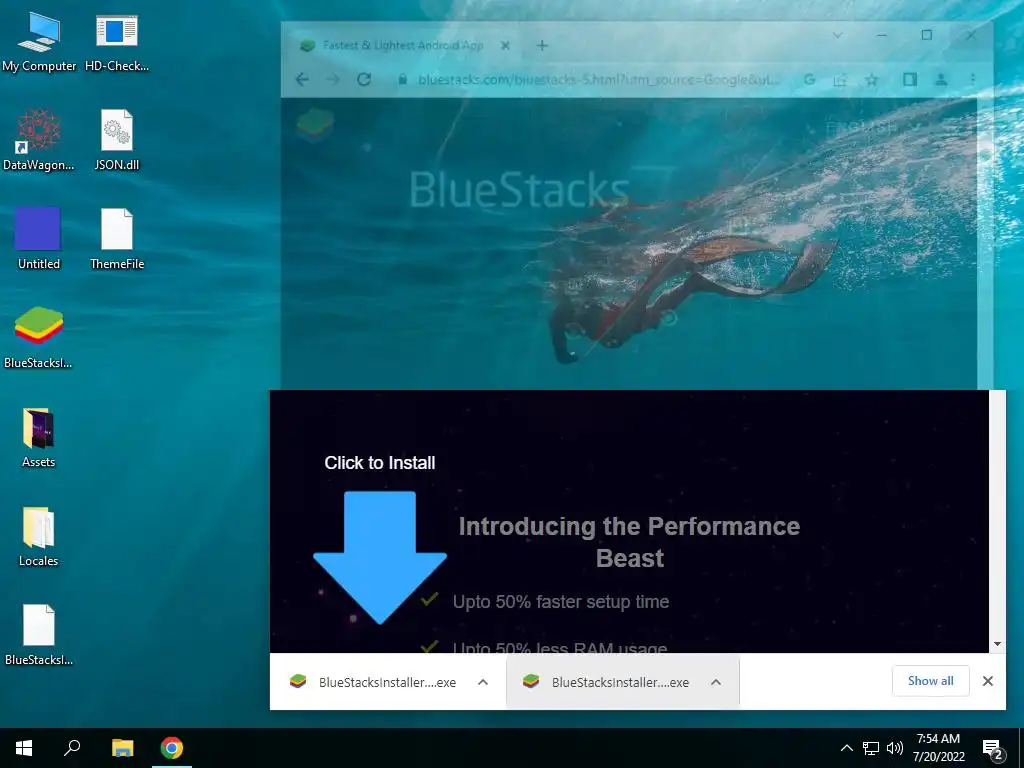Click the webpage vertical scrollbar track
This screenshot has width=1024, height=768.
[x=997, y=513]
